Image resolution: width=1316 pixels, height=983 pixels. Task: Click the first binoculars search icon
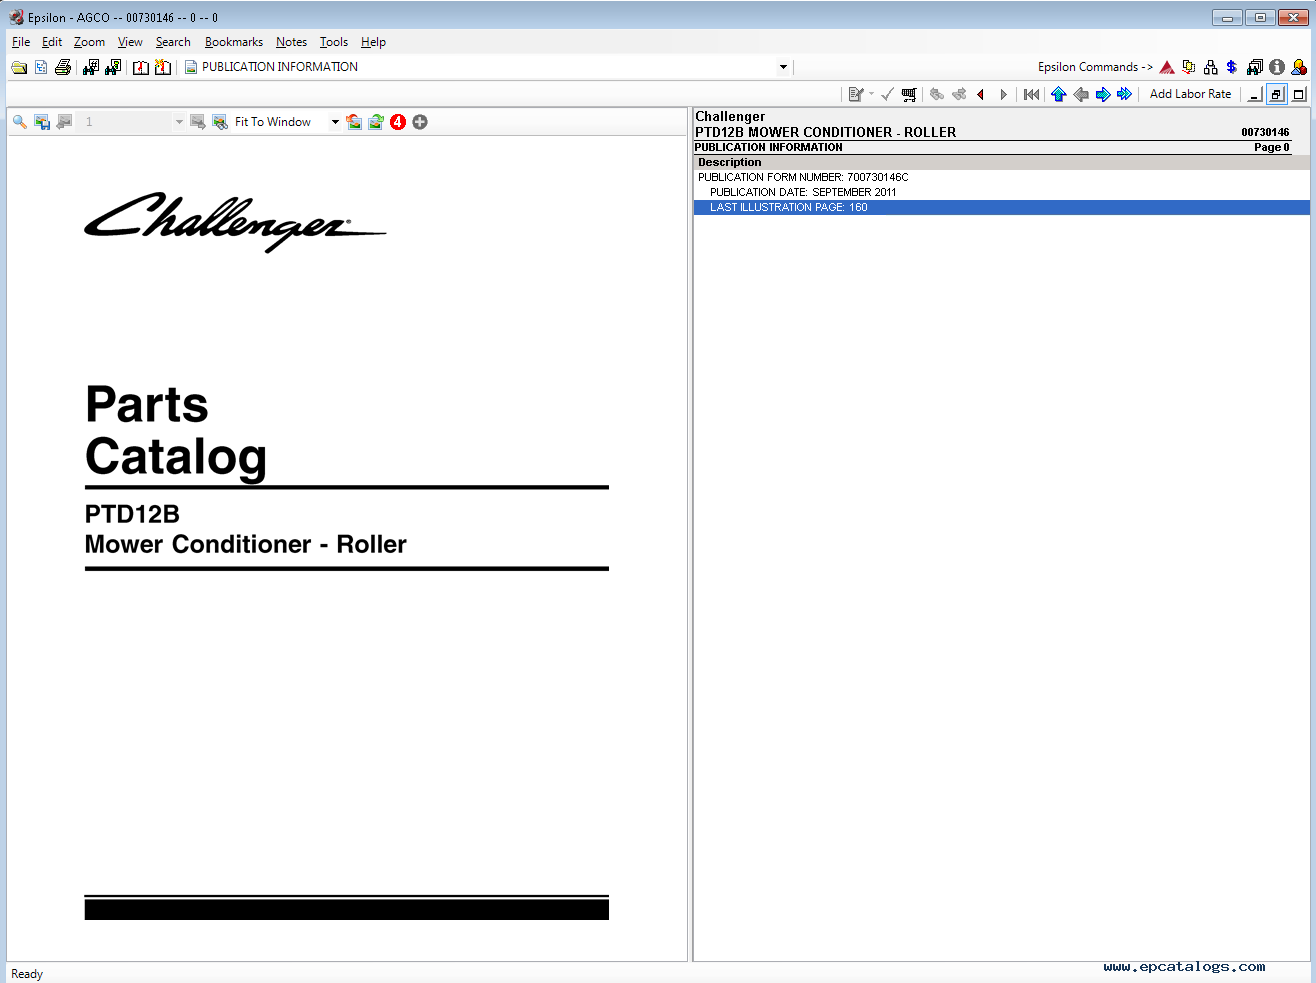pos(91,67)
